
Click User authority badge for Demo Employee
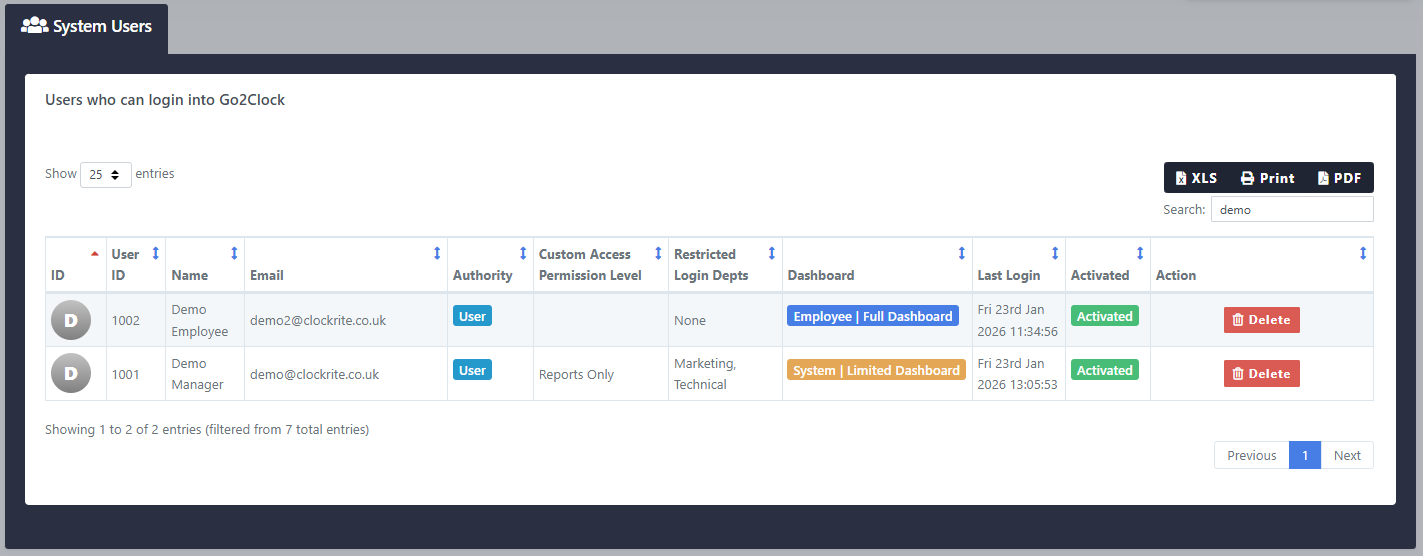point(472,316)
